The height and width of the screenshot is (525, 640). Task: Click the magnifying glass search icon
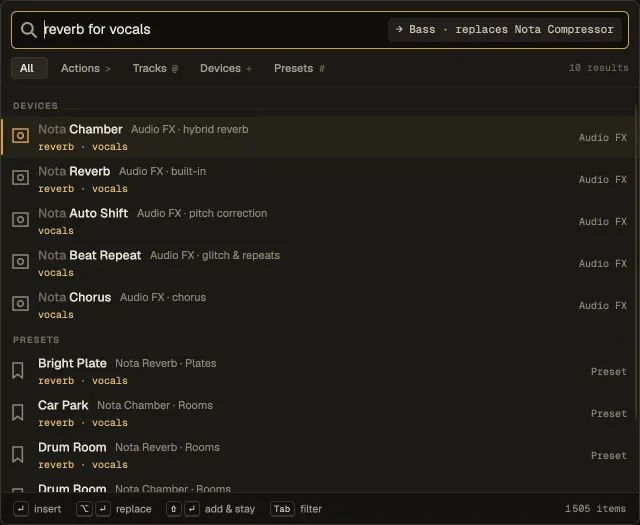(29, 30)
